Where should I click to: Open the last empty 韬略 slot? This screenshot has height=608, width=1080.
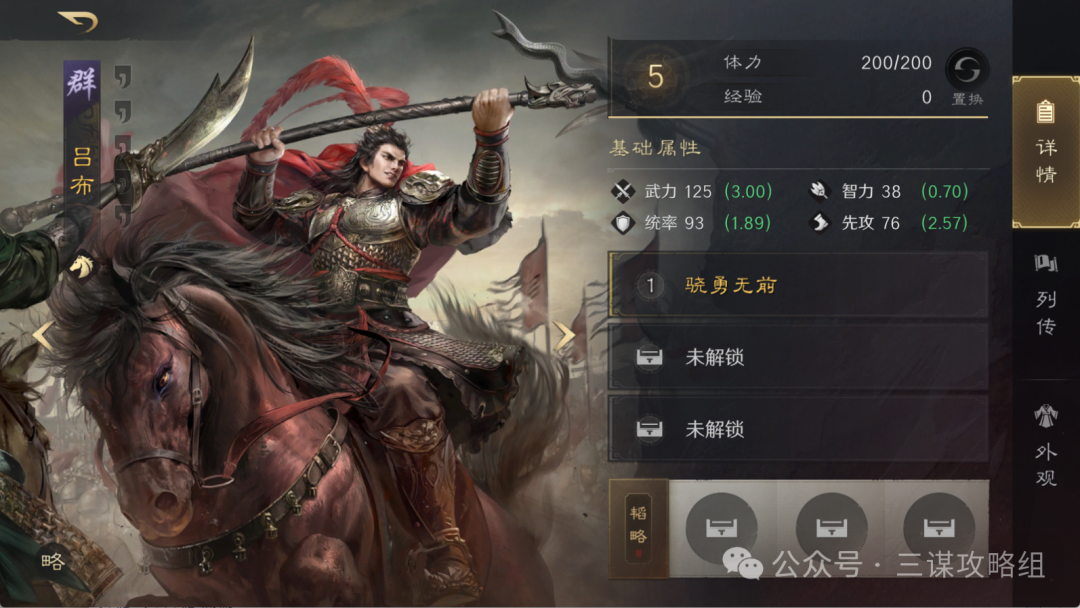938,528
